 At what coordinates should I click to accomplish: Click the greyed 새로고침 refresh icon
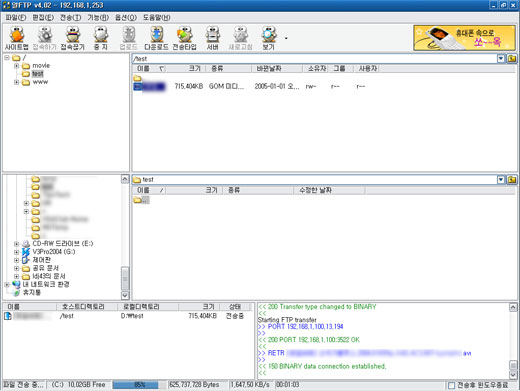pyautogui.click(x=240, y=38)
